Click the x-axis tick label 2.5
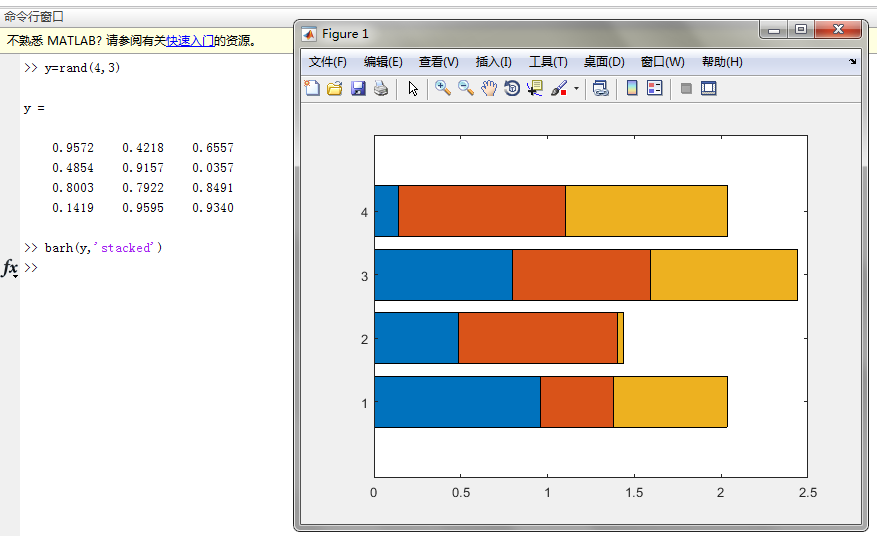 coord(808,492)
